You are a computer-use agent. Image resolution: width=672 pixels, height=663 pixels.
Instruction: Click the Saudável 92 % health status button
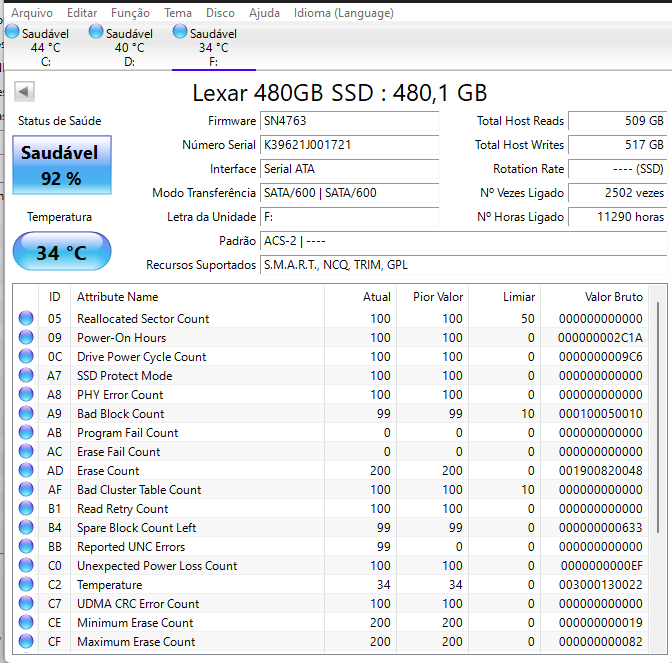[62, 165]
